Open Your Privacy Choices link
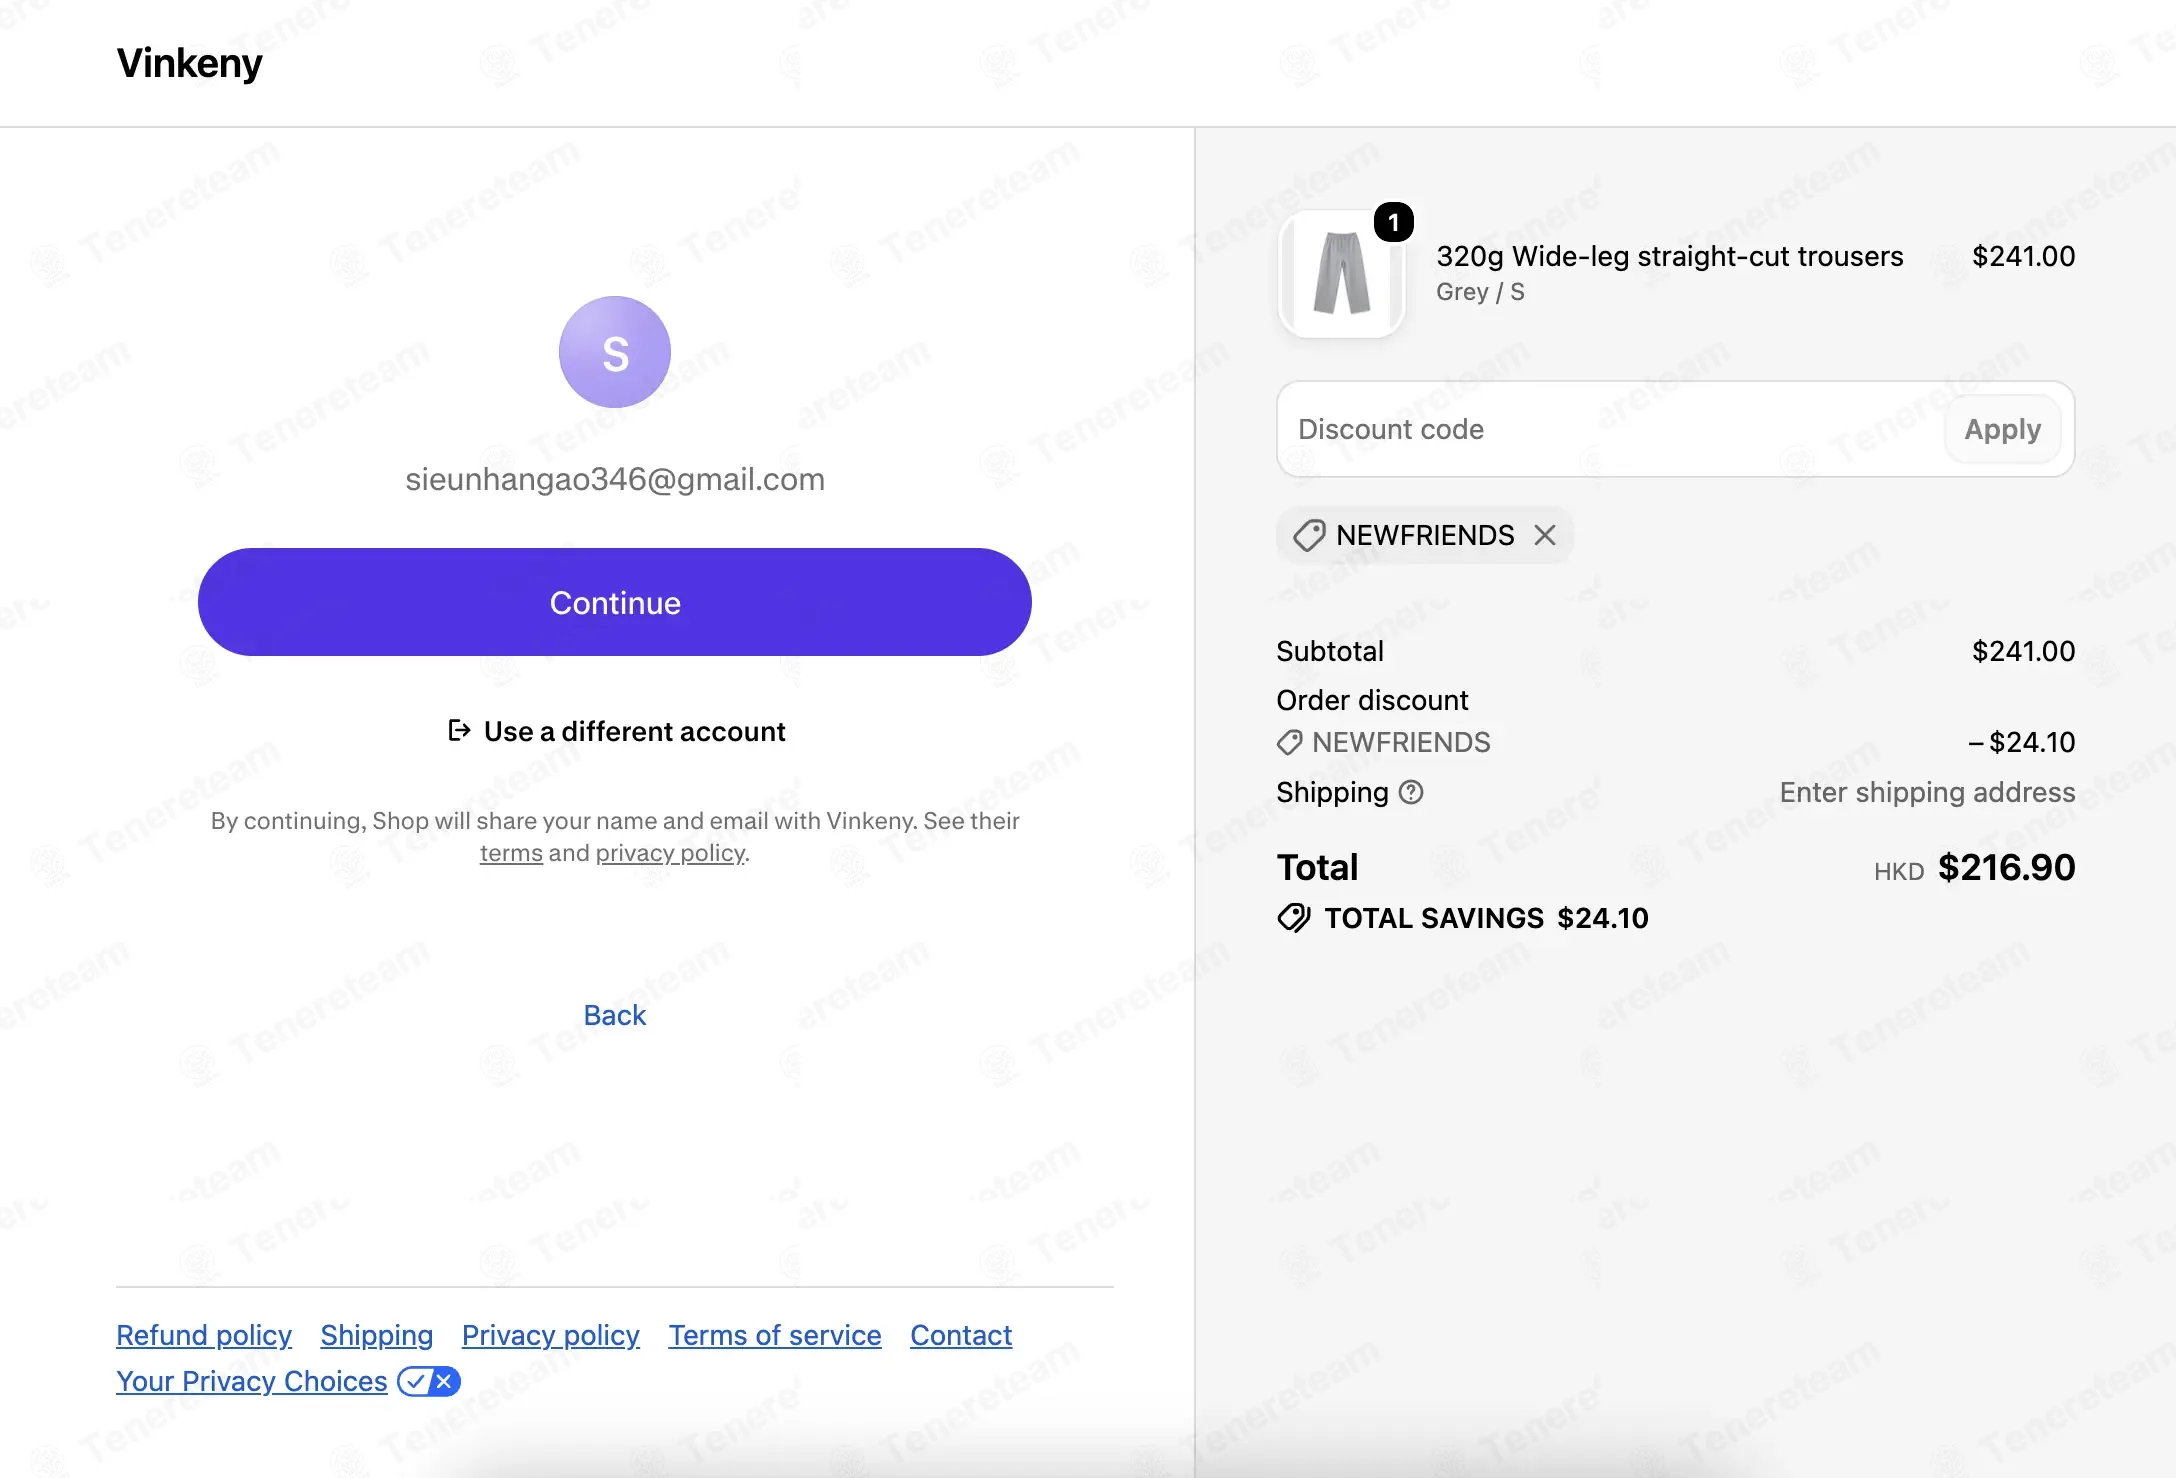 (252, 1381)
